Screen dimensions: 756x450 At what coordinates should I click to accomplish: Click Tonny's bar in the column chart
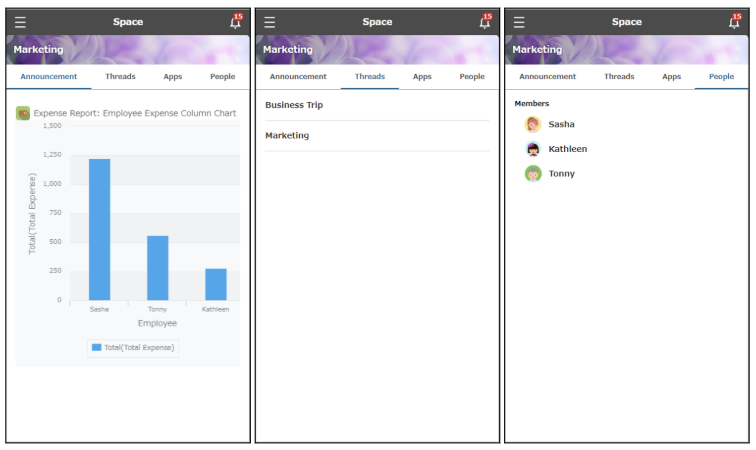[x=157, y=268]
